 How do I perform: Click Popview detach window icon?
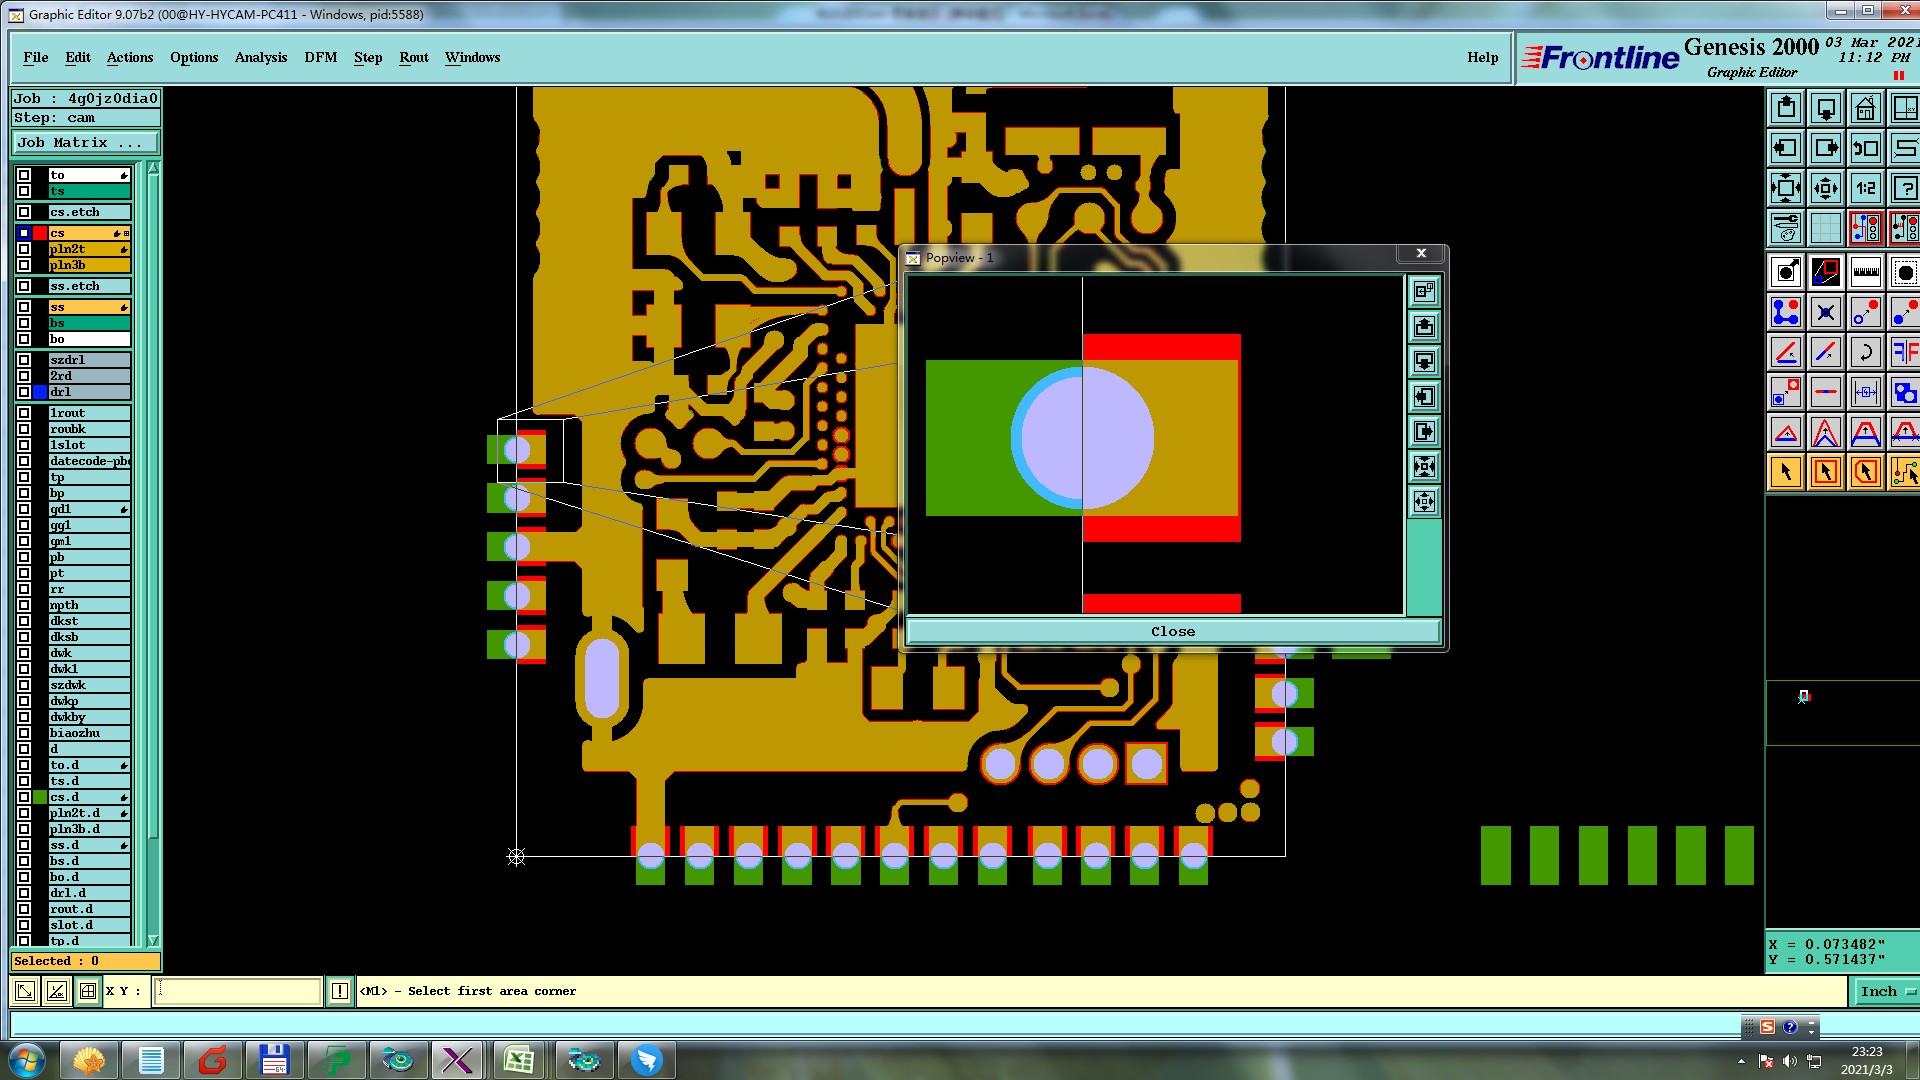coord(1424,291)
